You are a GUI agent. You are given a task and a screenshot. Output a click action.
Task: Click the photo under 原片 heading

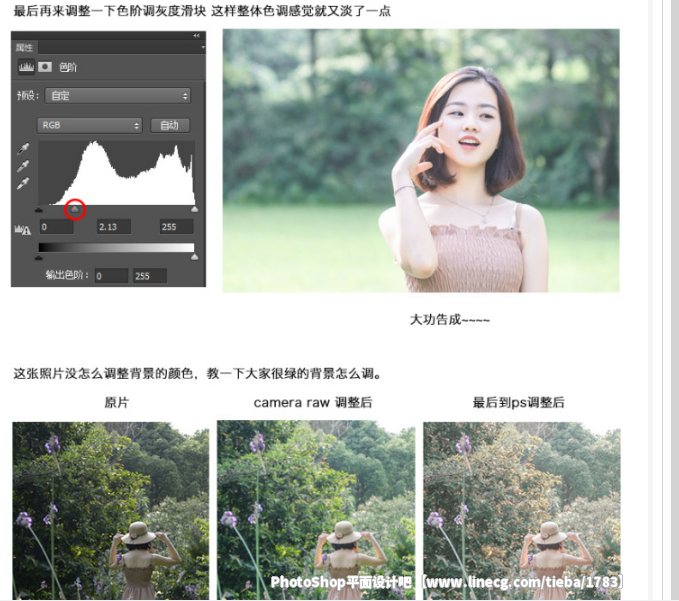pos(110,511)
